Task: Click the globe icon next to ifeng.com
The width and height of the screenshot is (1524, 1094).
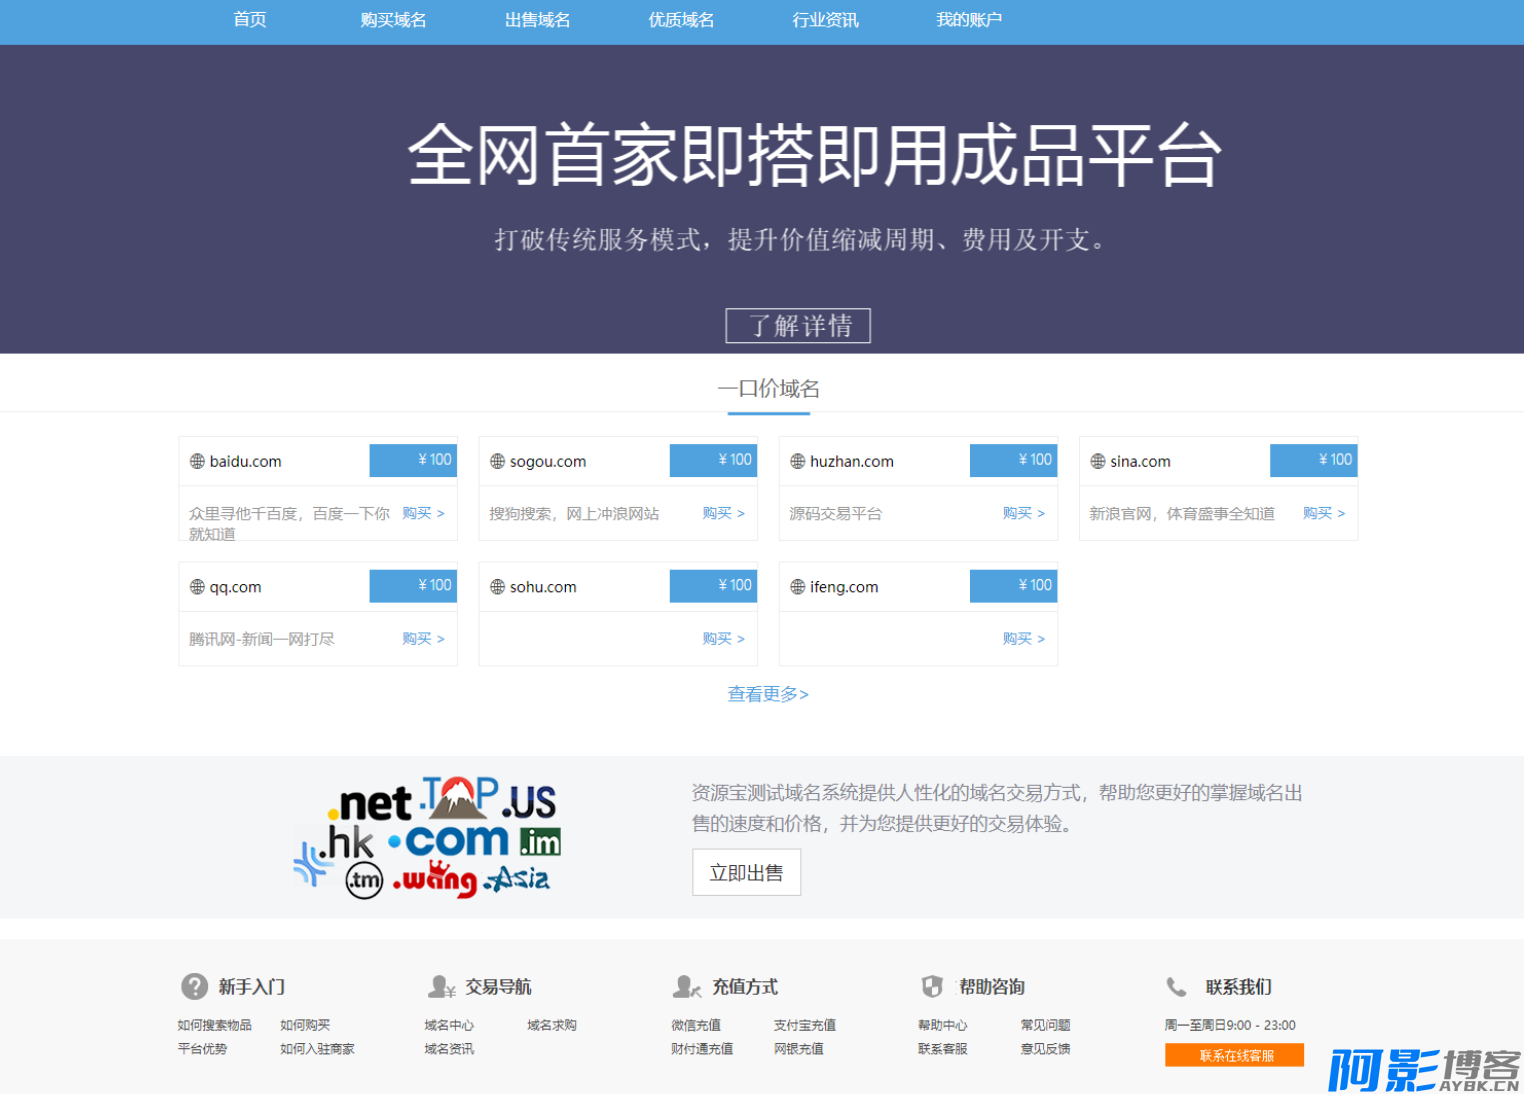Action: 797,587
